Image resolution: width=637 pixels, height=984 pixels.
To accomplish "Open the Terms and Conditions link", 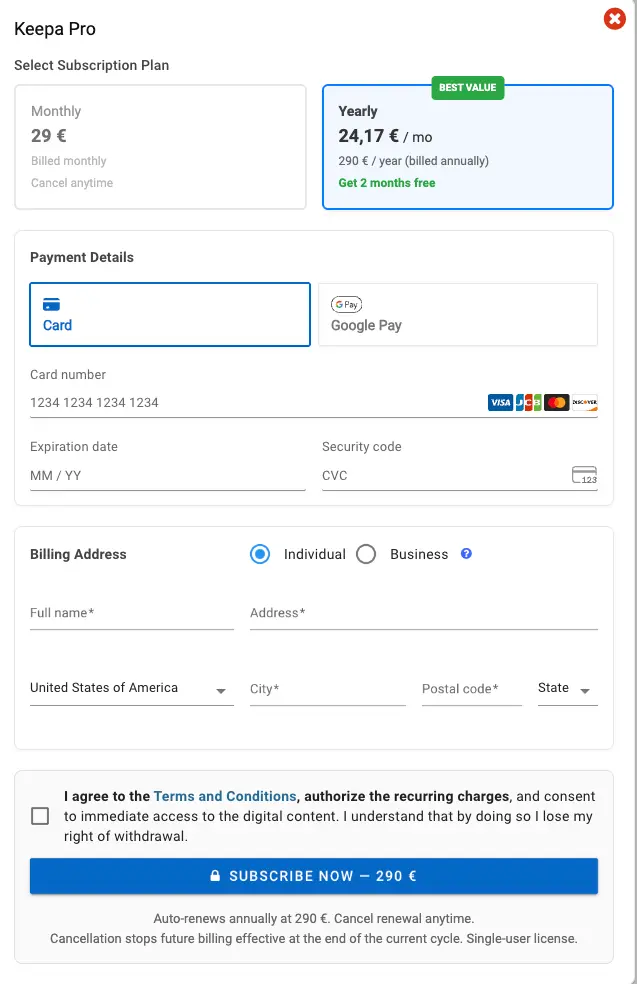I will point(225,797).
